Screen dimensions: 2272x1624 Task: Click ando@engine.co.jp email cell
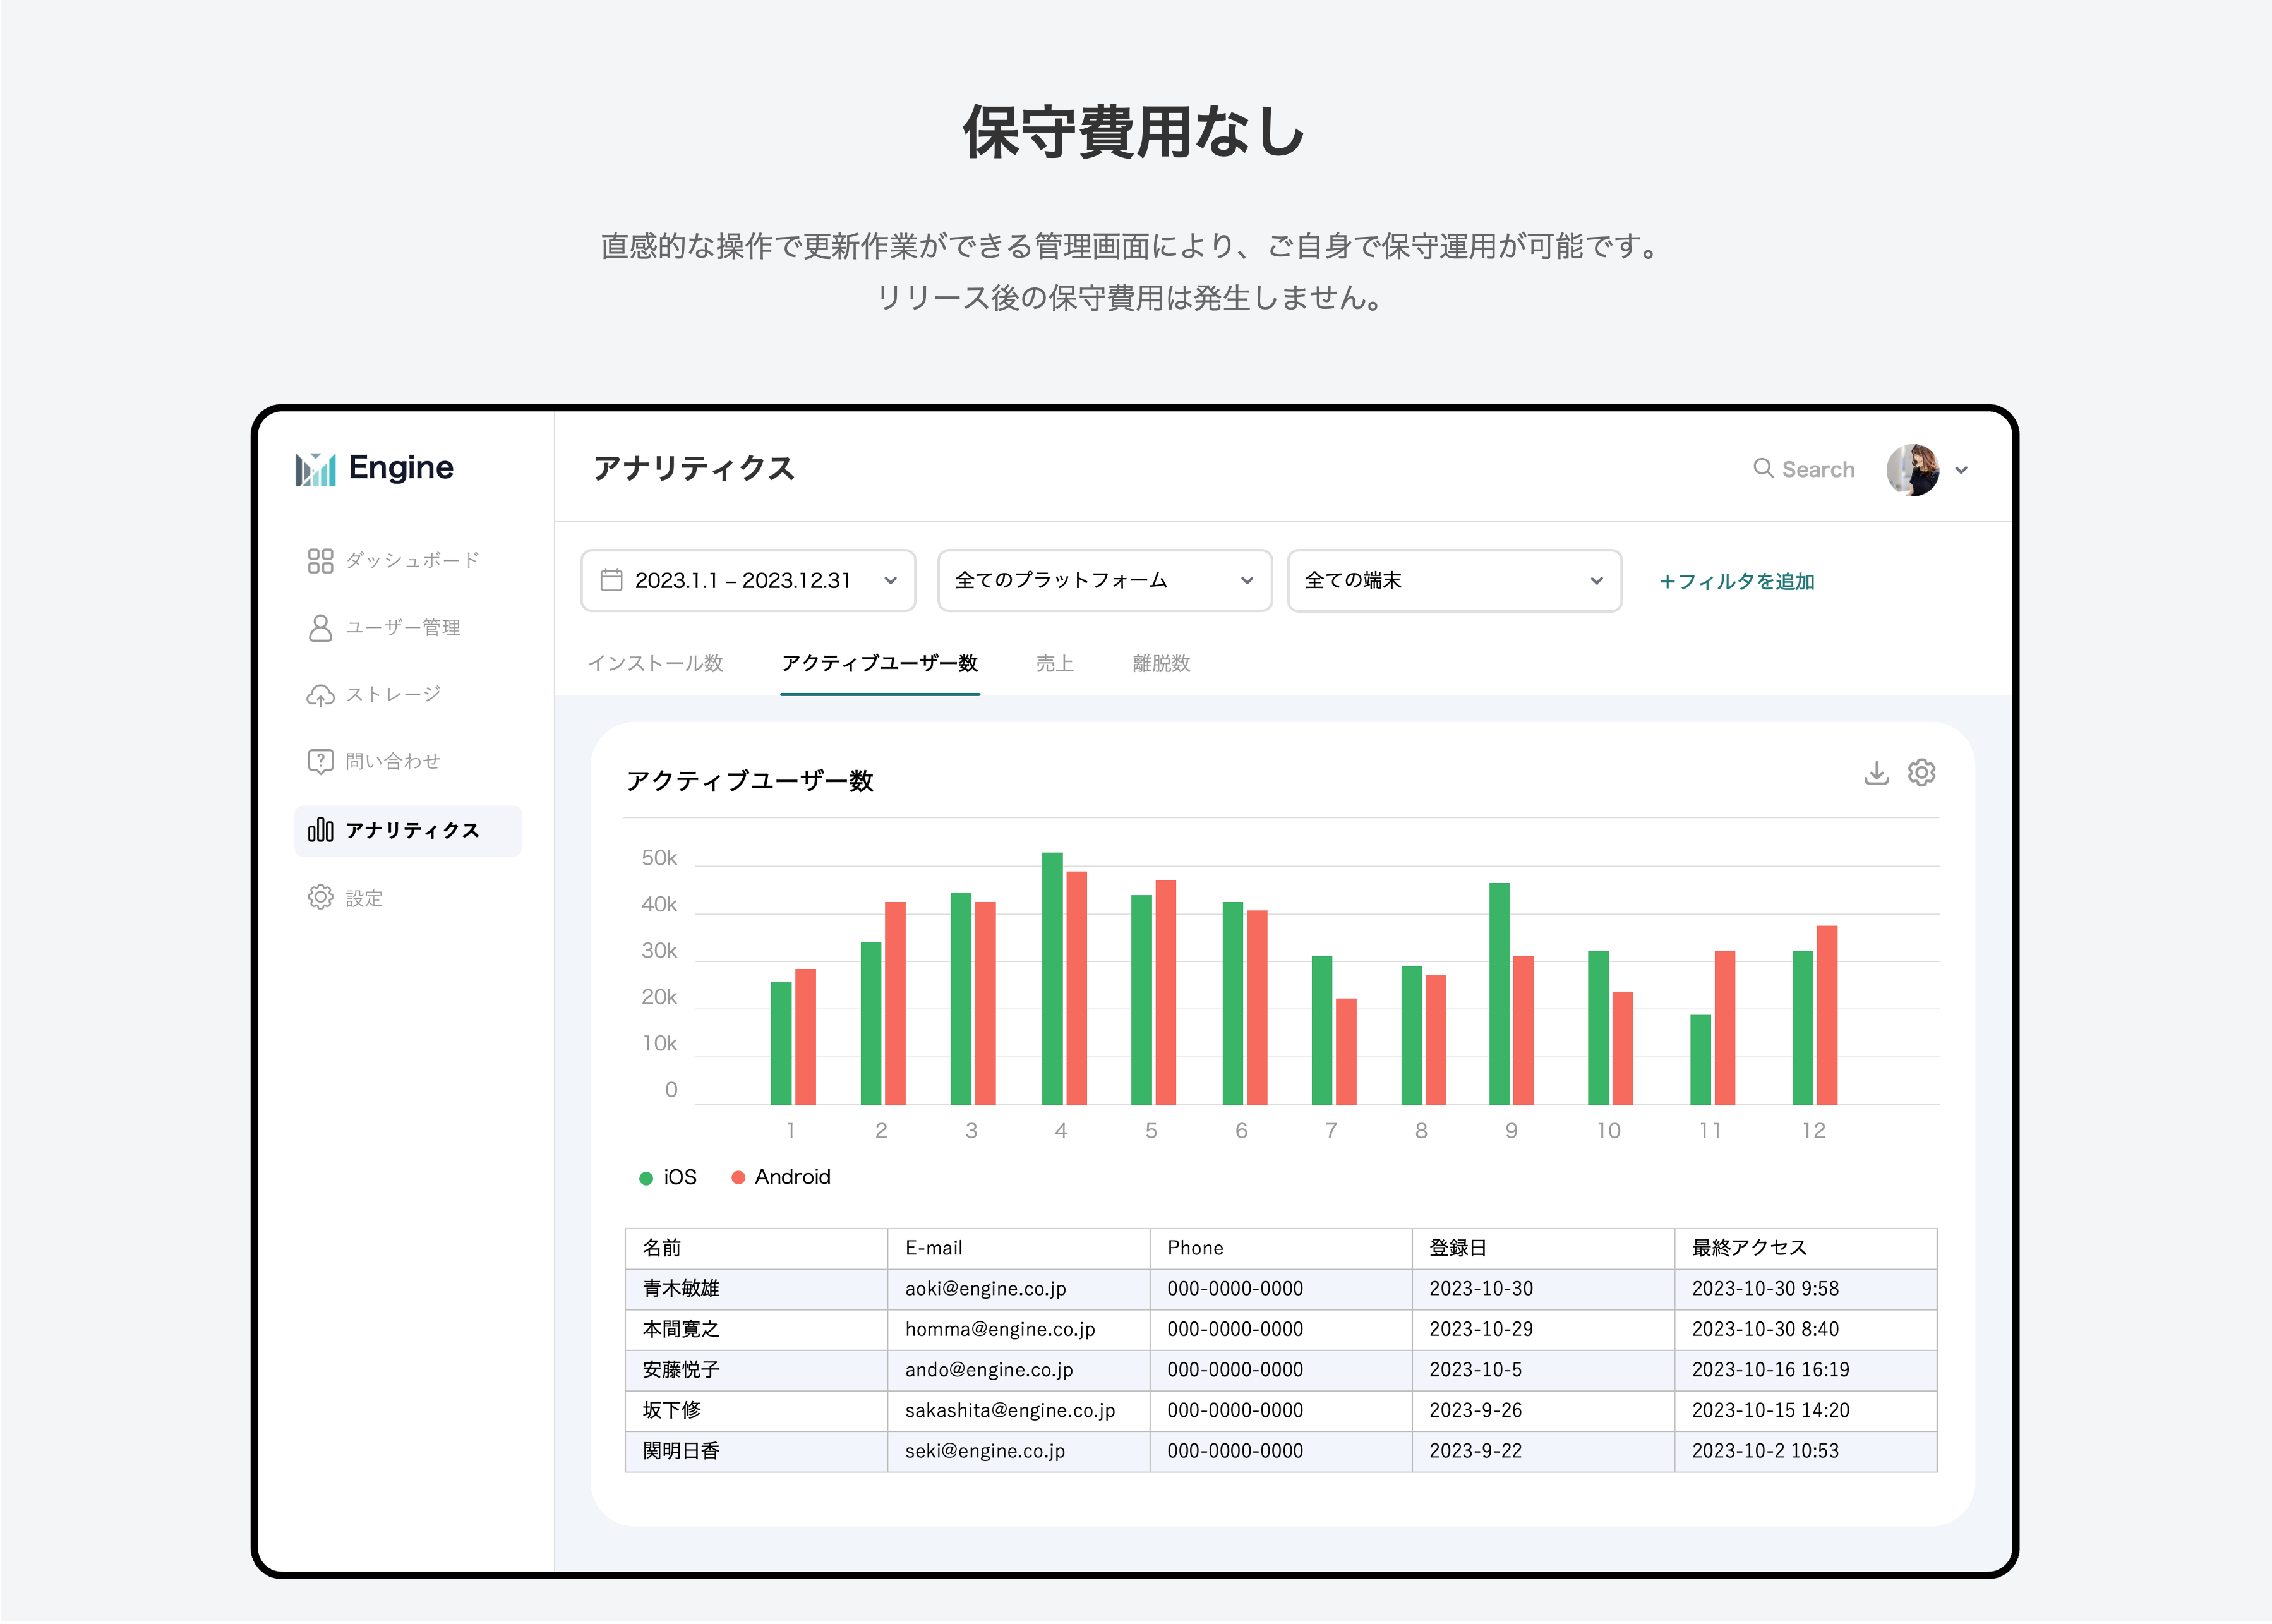click(1018, 1371)
